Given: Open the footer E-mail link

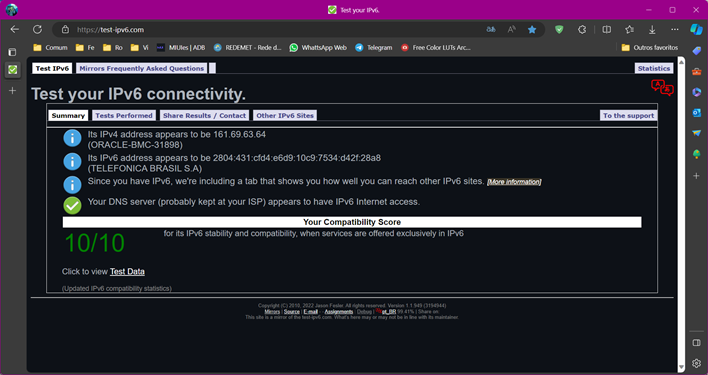Looking at the screenshot, I should [311, 311].
